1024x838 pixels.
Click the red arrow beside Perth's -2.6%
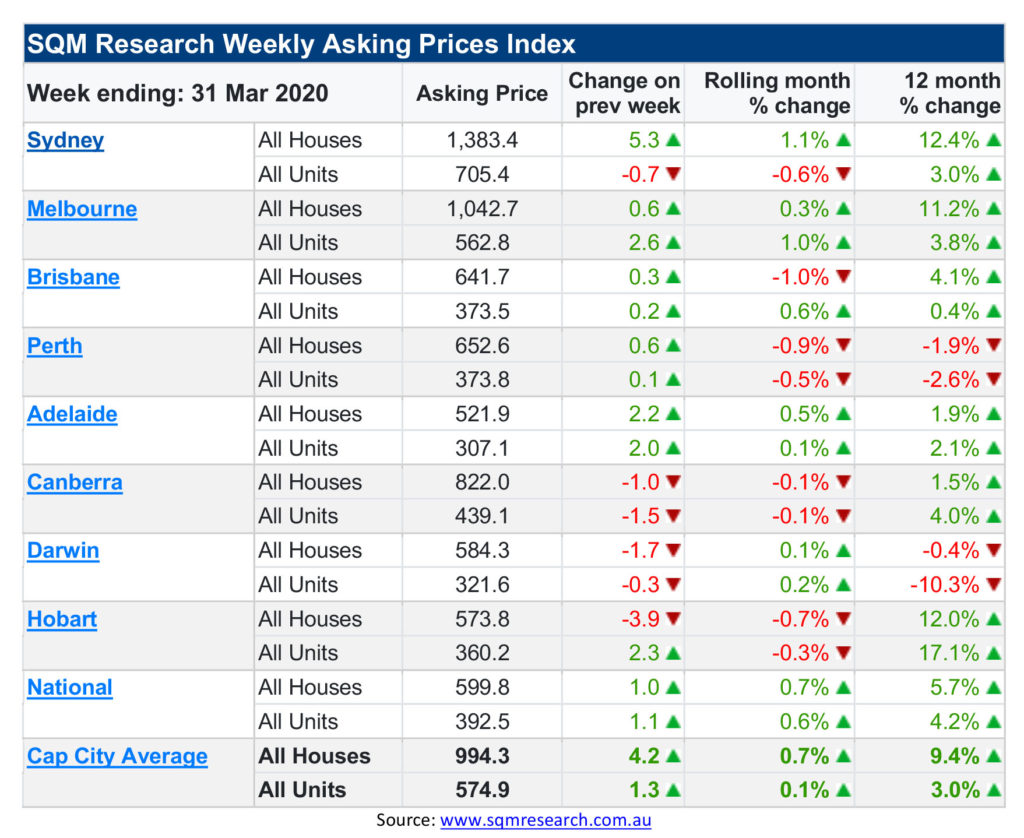(x=994, y=379)
